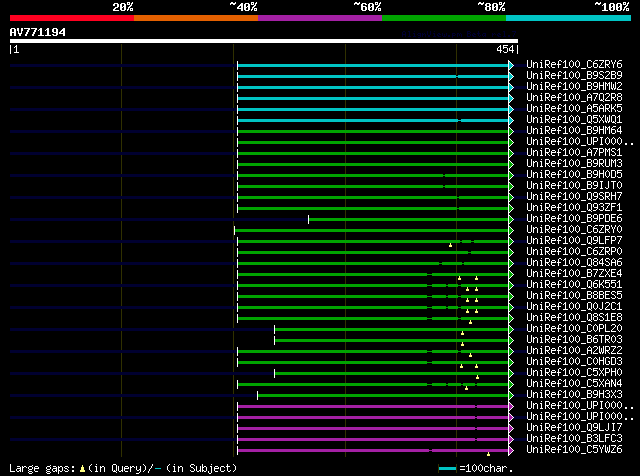The image size is (640, 476).
Task: Select the UniRef100_C6ZRY0 label
Action: point(574,230)
